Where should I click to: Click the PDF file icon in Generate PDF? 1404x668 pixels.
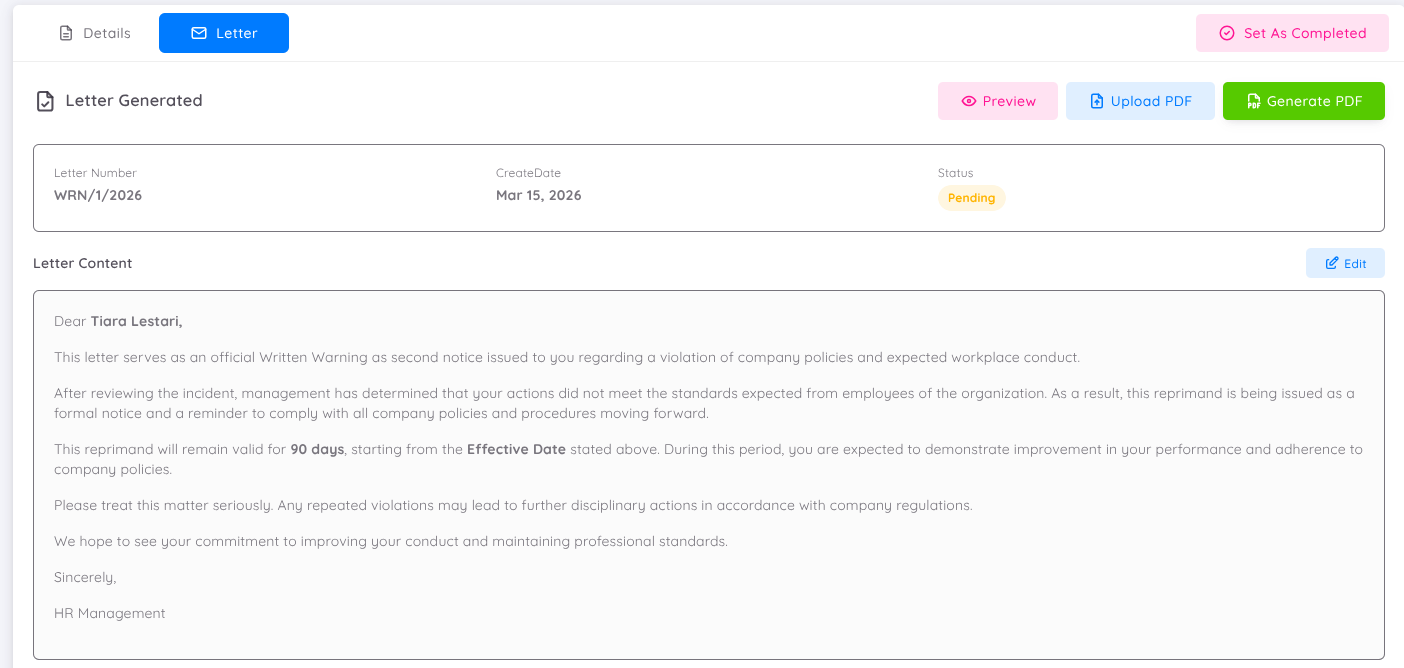tap(1253, 101)
